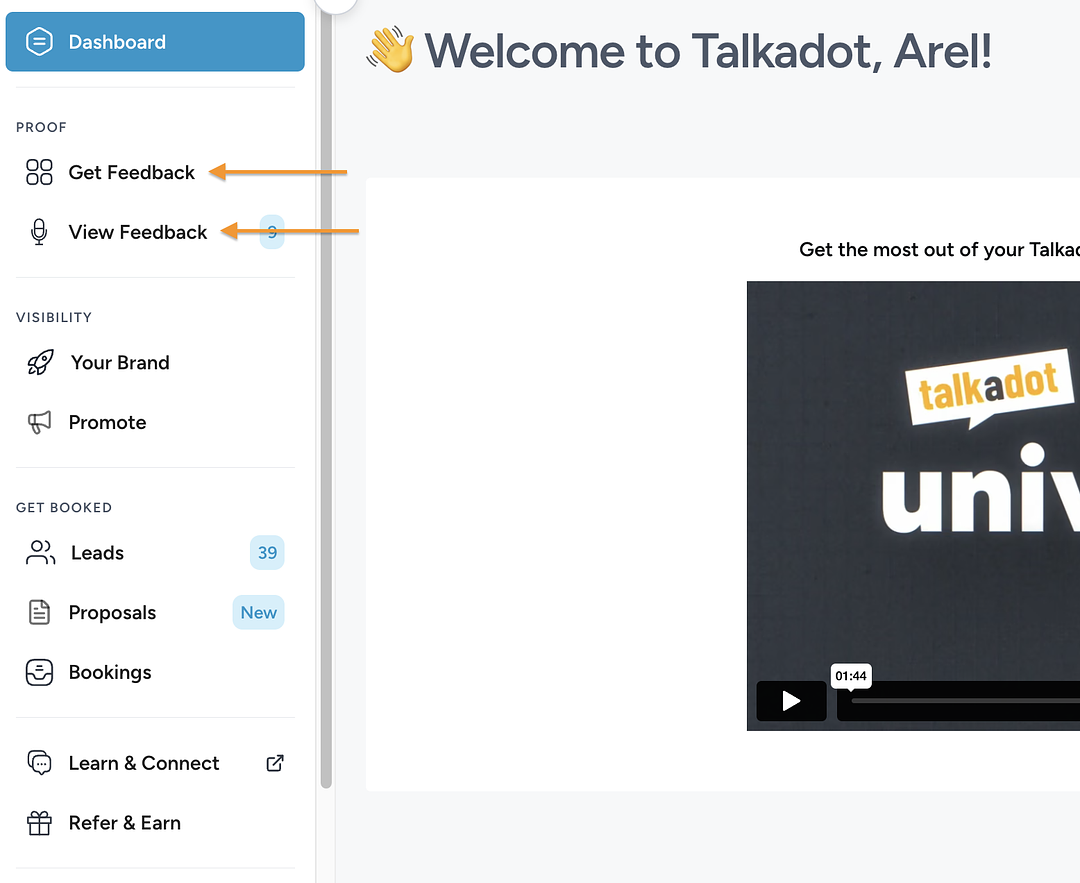The width and height of the screenshot is (1080, 883).
Task: Click the Refer & Earn gift icon
Action: (x=39, y=823)
